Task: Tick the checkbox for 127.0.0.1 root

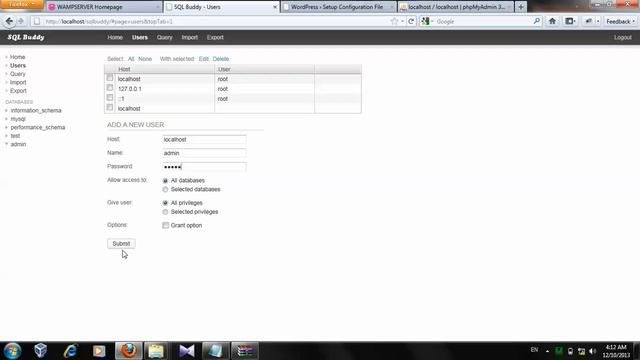Action: [x=110, y=88]
